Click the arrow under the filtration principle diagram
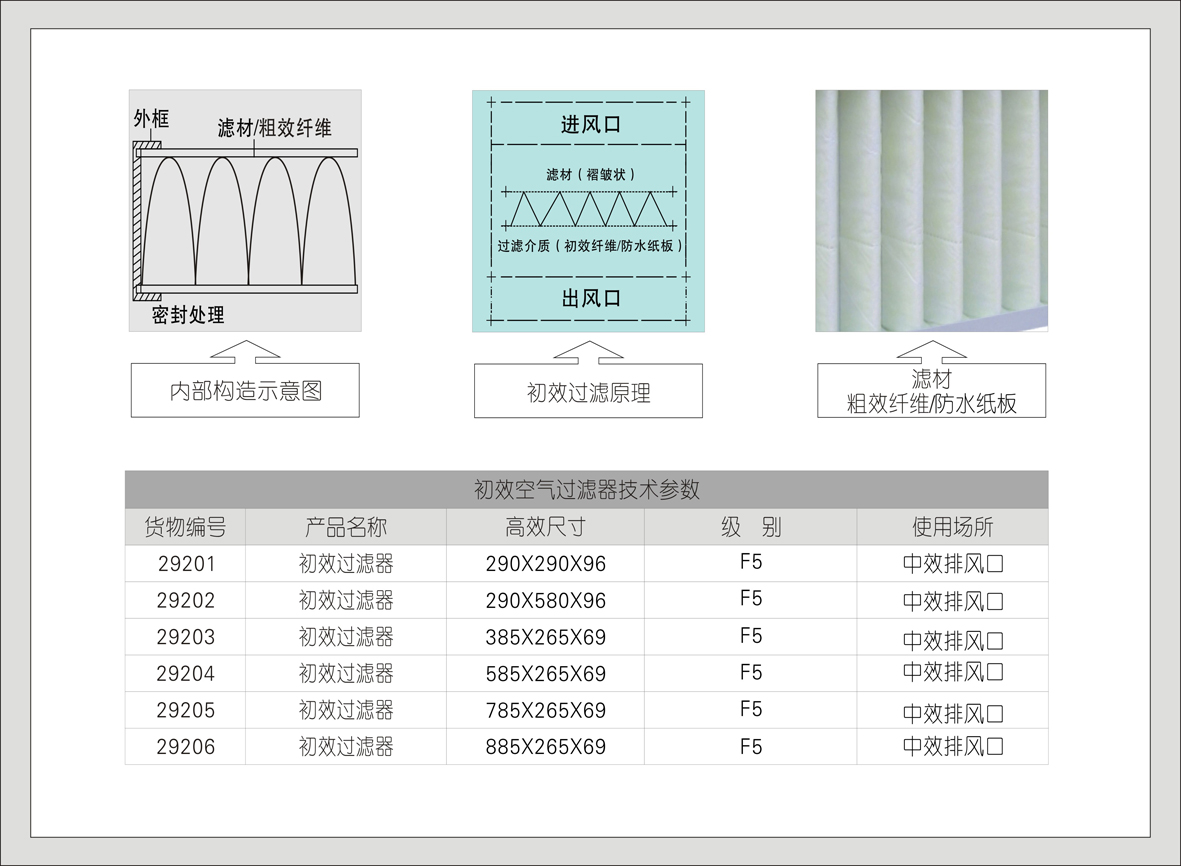Image resolution: width=1181 pixels, height=866 pixels. click(x=588, y=353)
